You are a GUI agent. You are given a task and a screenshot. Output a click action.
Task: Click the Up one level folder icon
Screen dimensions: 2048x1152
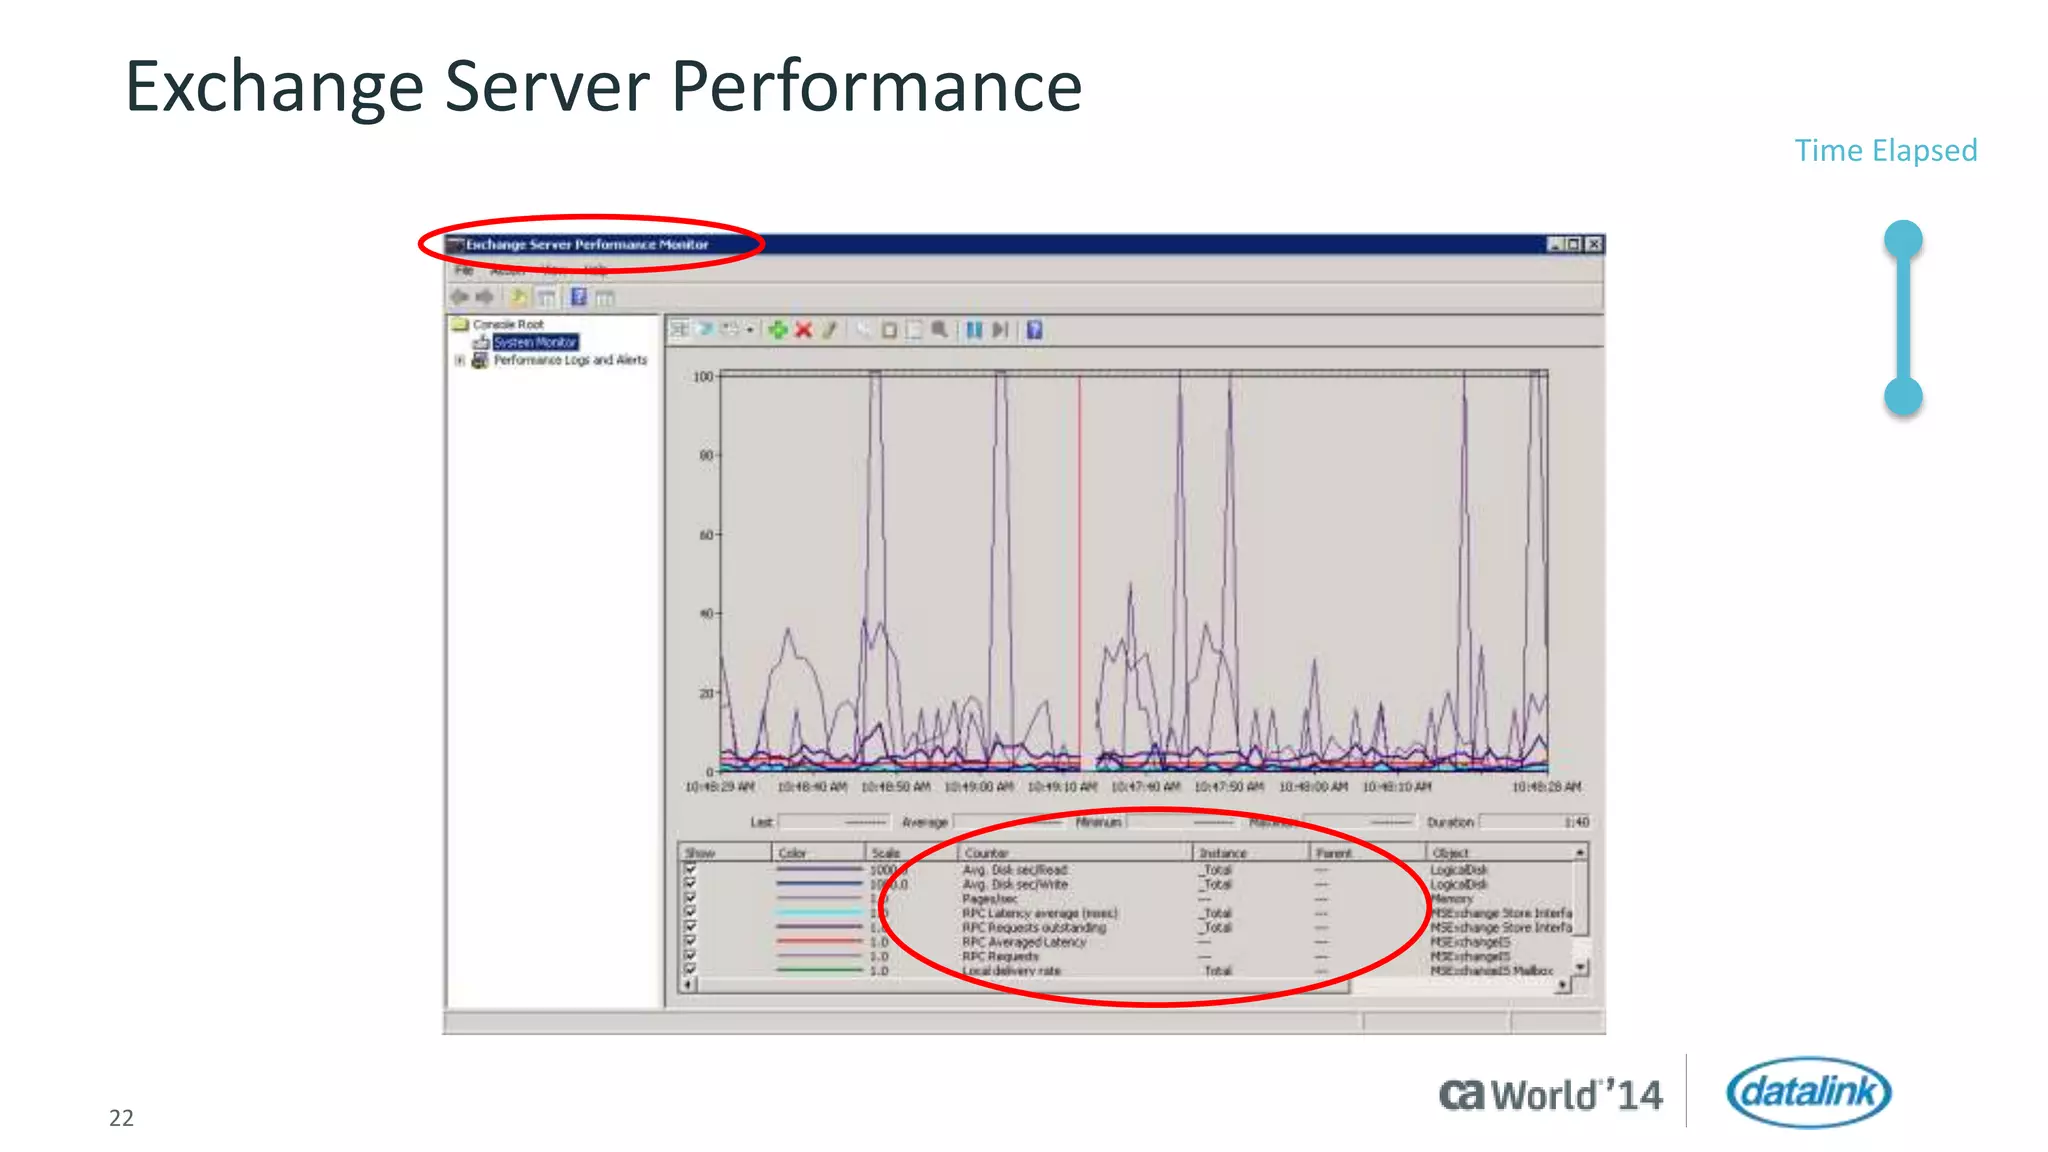(x=519, y=297)
